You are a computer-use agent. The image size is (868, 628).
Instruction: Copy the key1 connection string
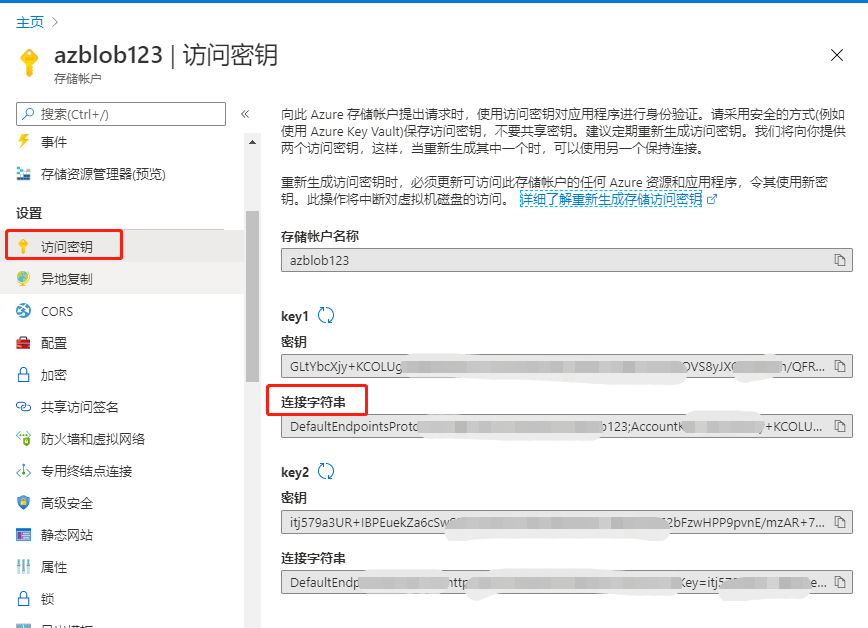(x=840, y=426)
